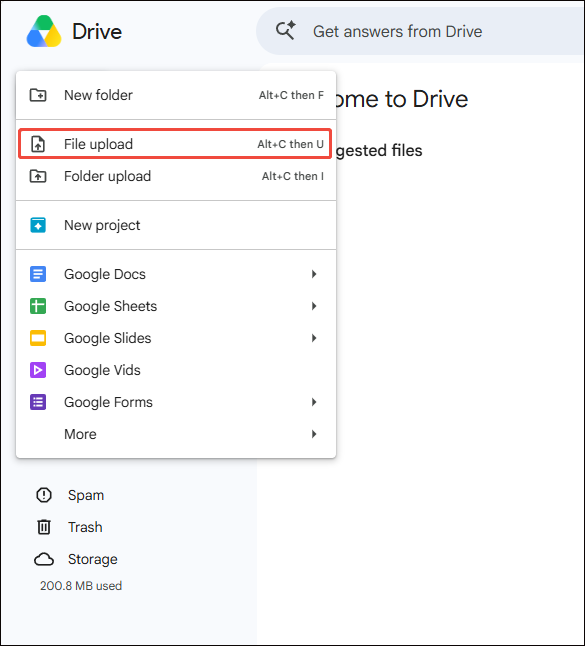
Task: Choose New folder from the menu
Action: point(176,95)
